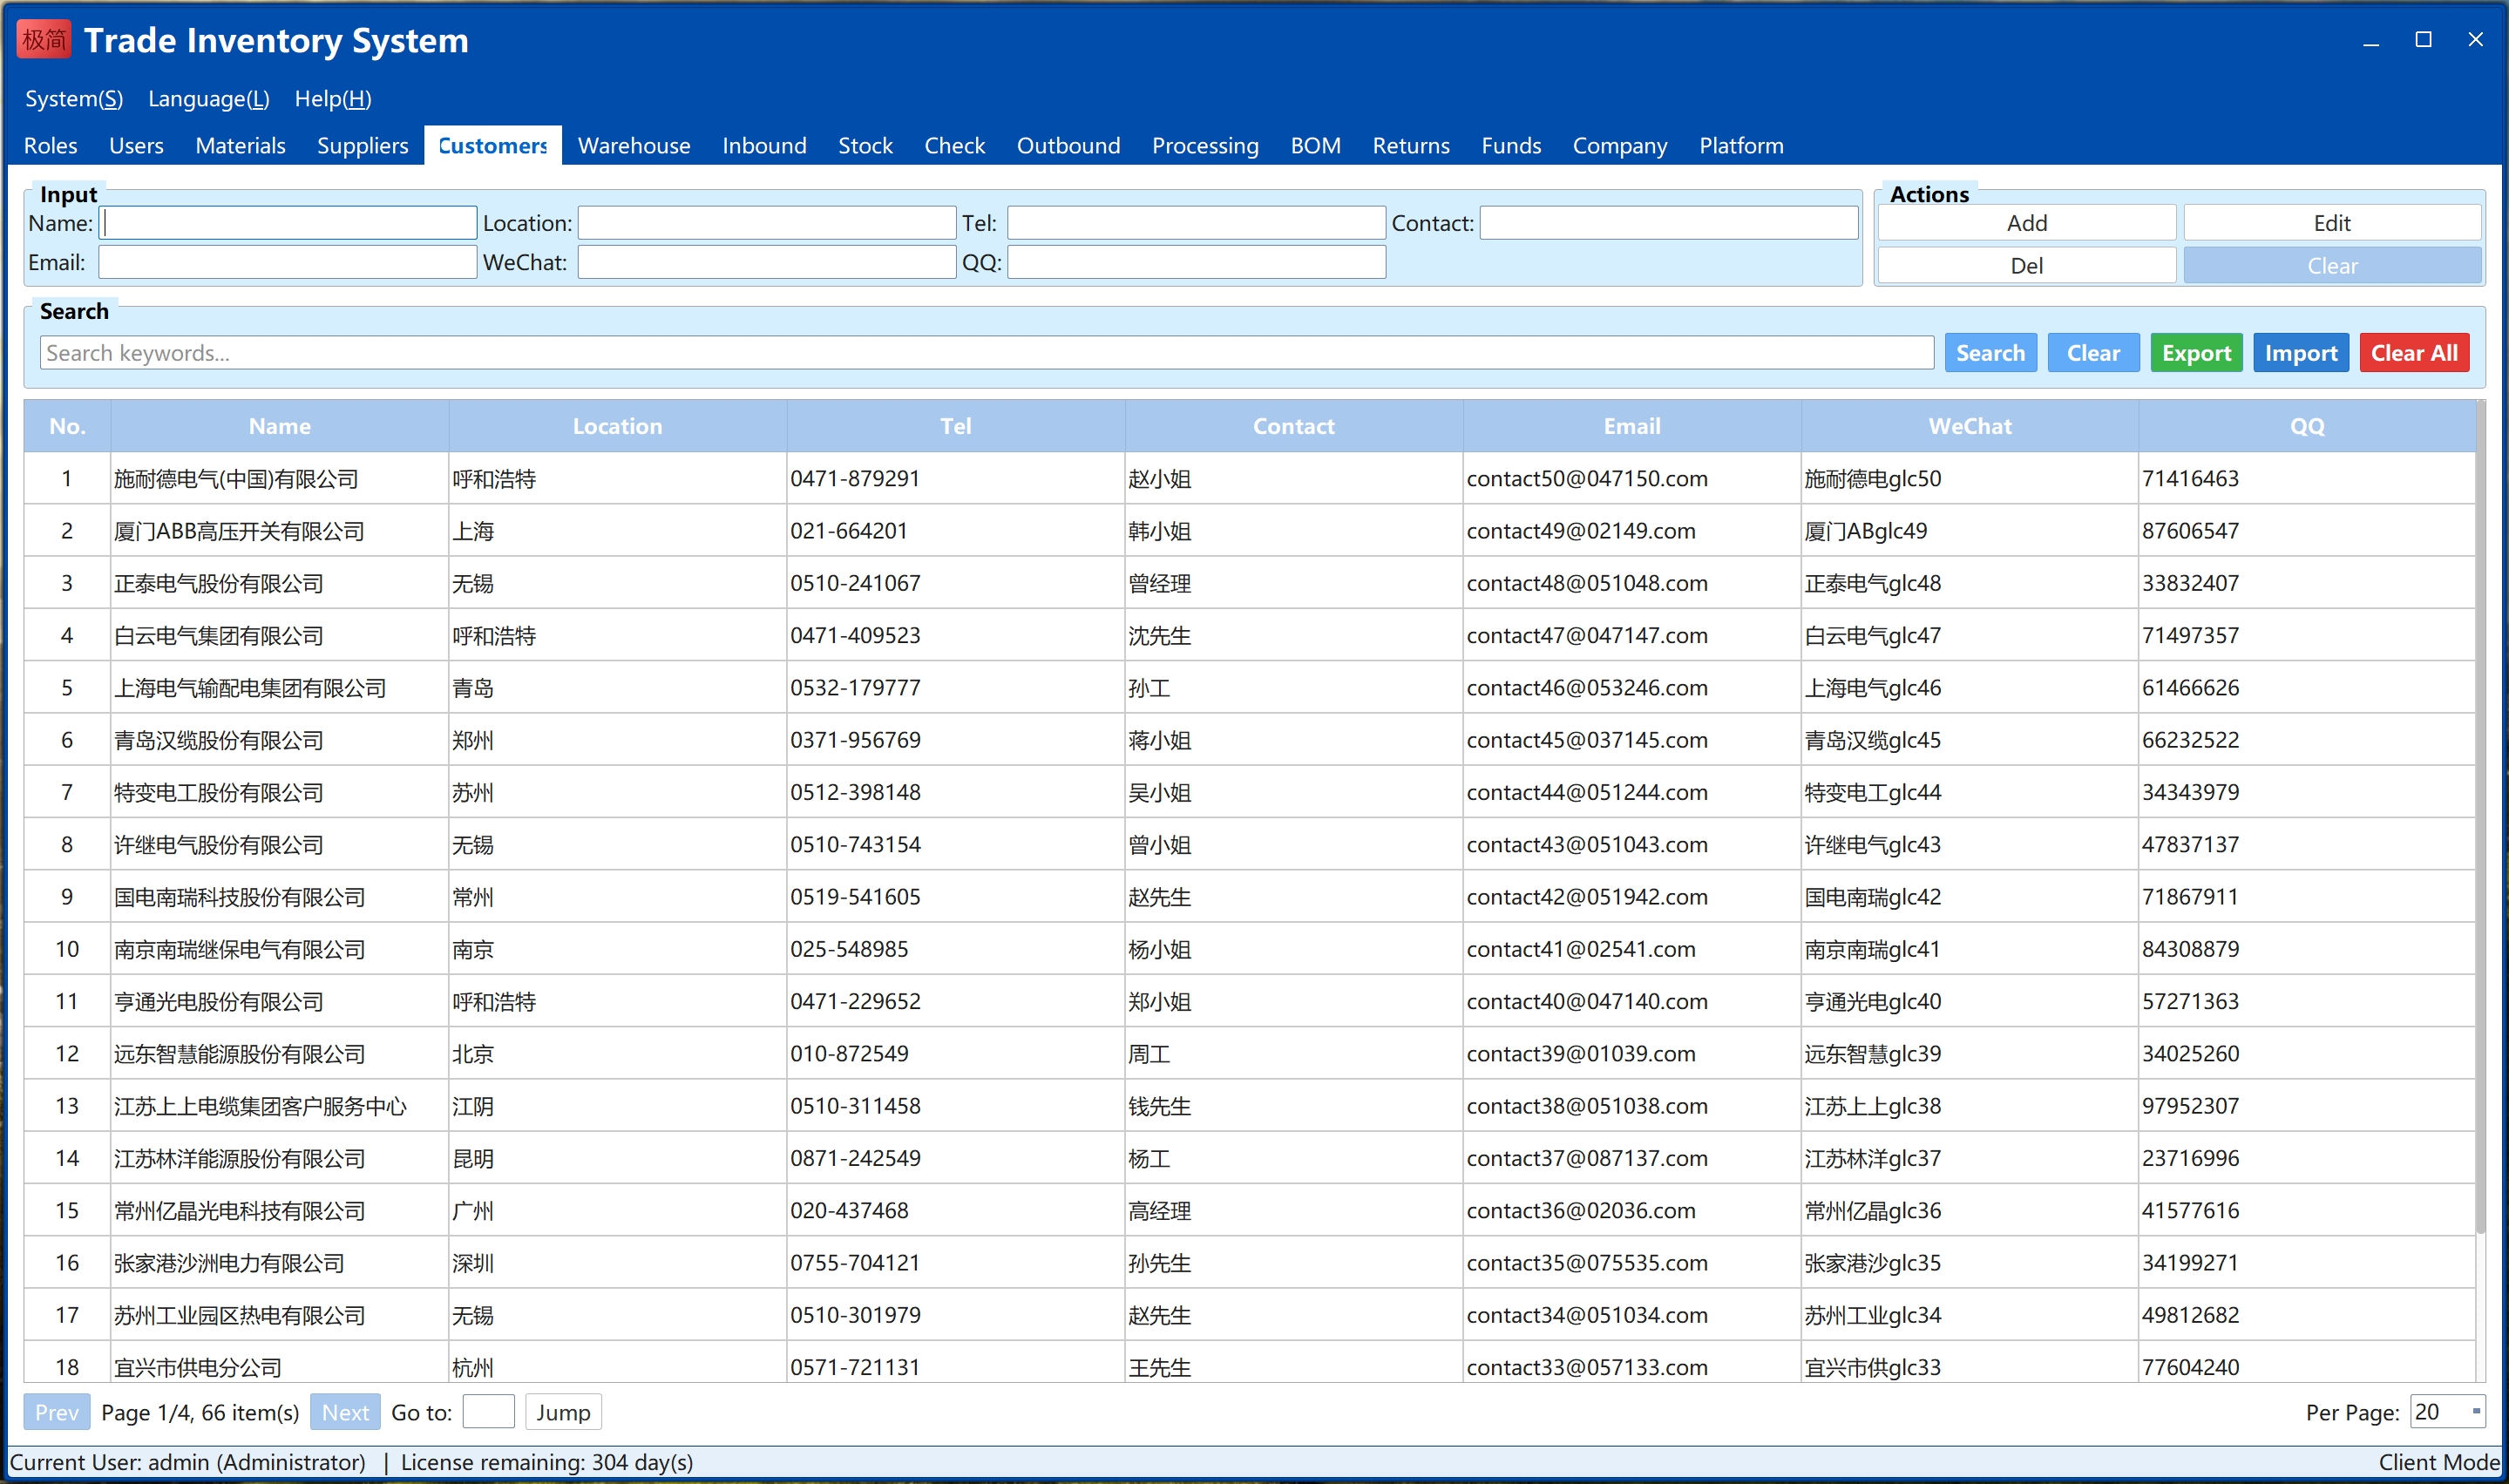Click the Del button in Actions
The height and width of the screenshot is (1484, 2509).
click(x=2027, y=266)
